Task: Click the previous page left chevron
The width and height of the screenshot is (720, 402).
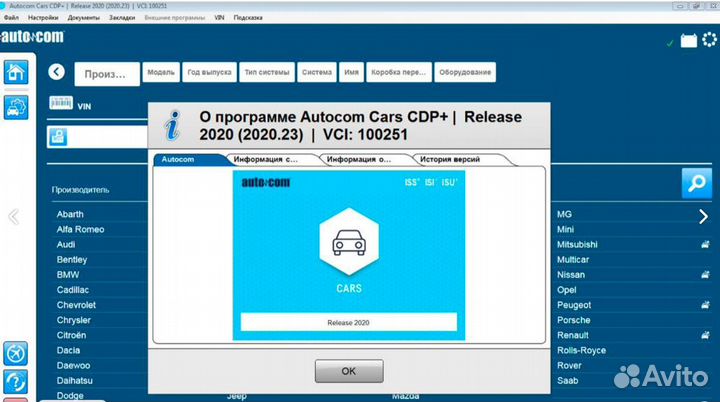Action: (14, 216)
